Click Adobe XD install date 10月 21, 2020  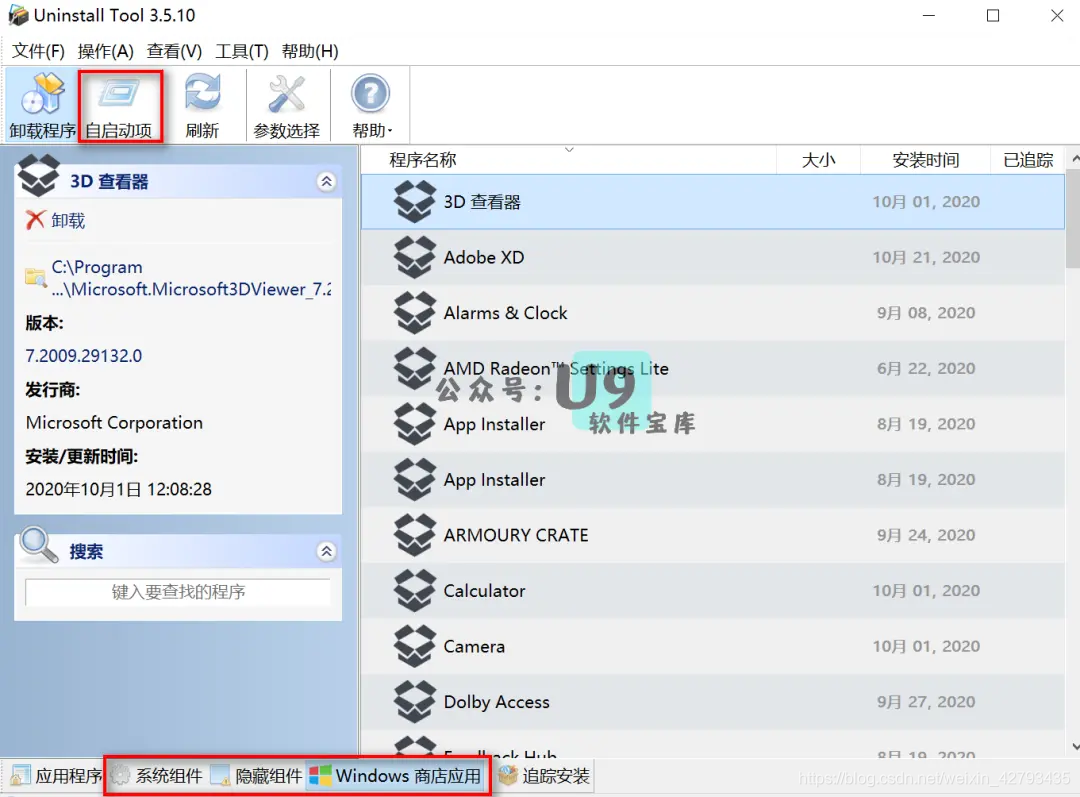point(926,257)
